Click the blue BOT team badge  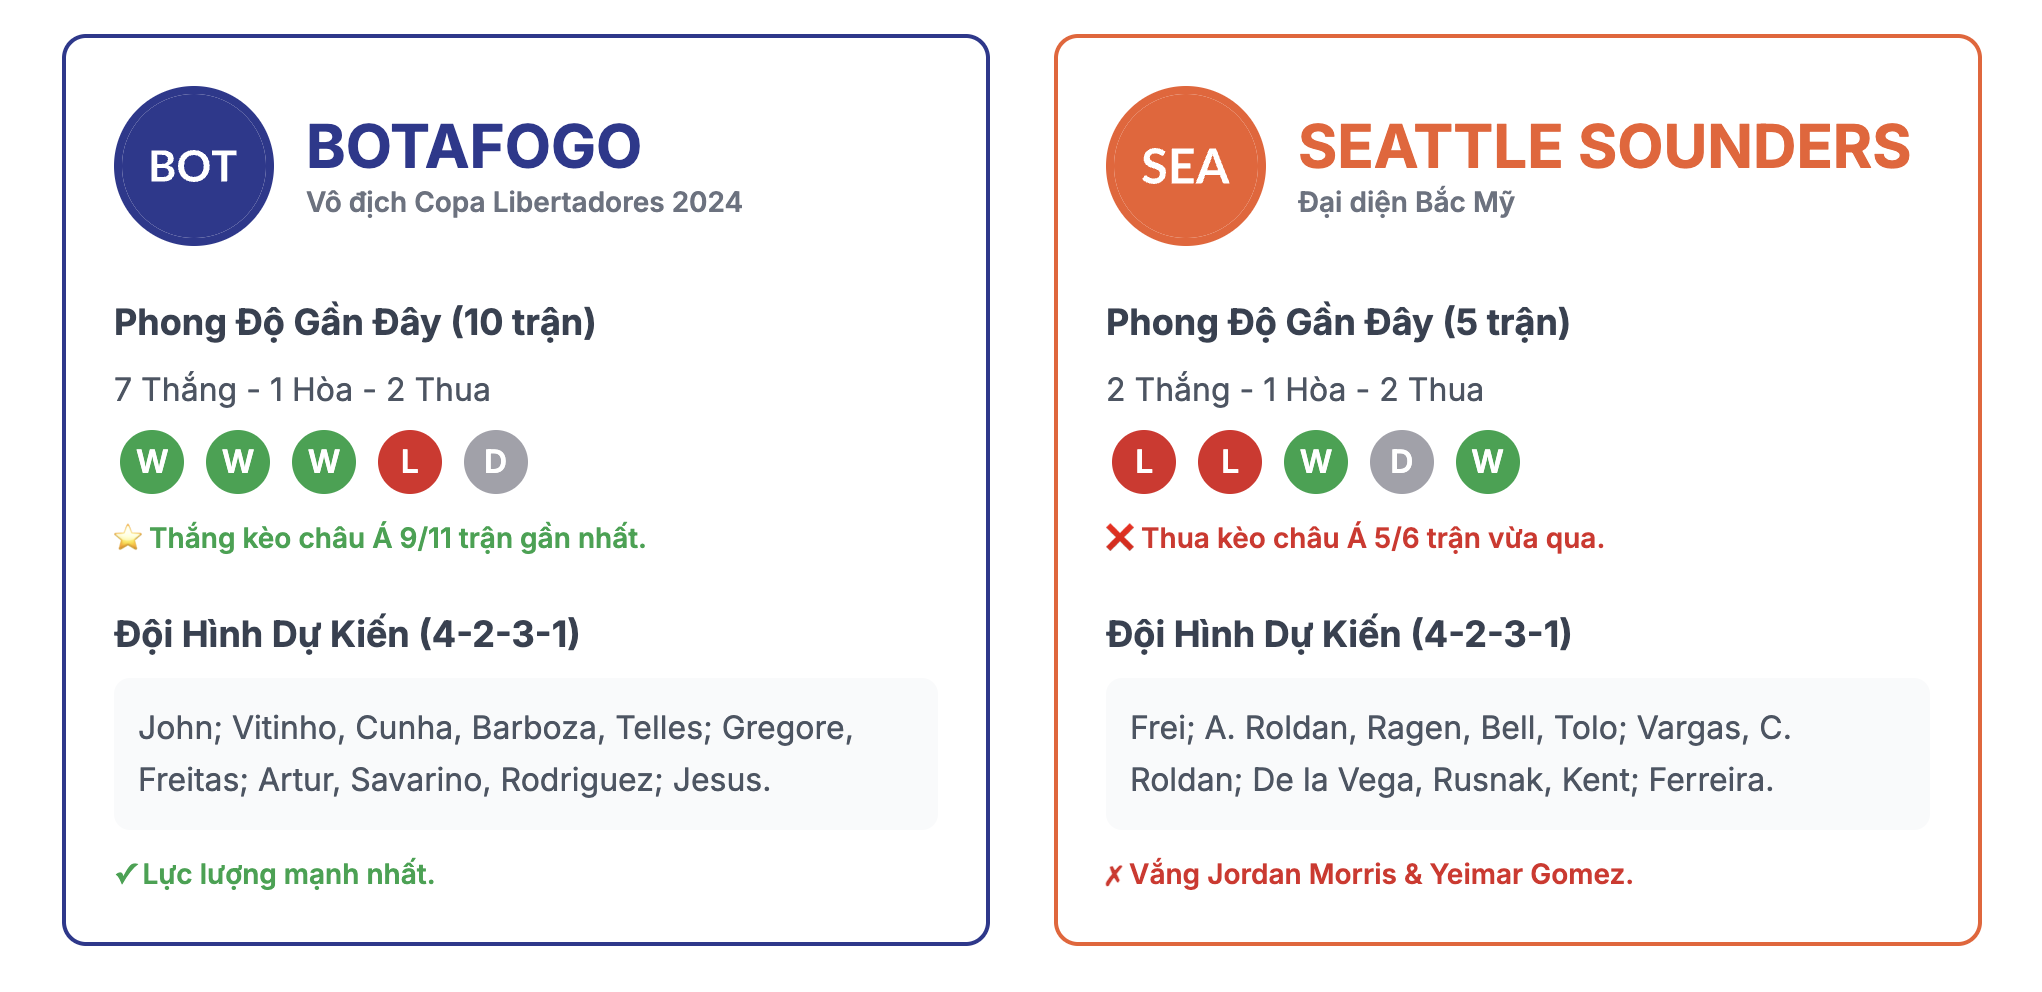pos(194,166)
